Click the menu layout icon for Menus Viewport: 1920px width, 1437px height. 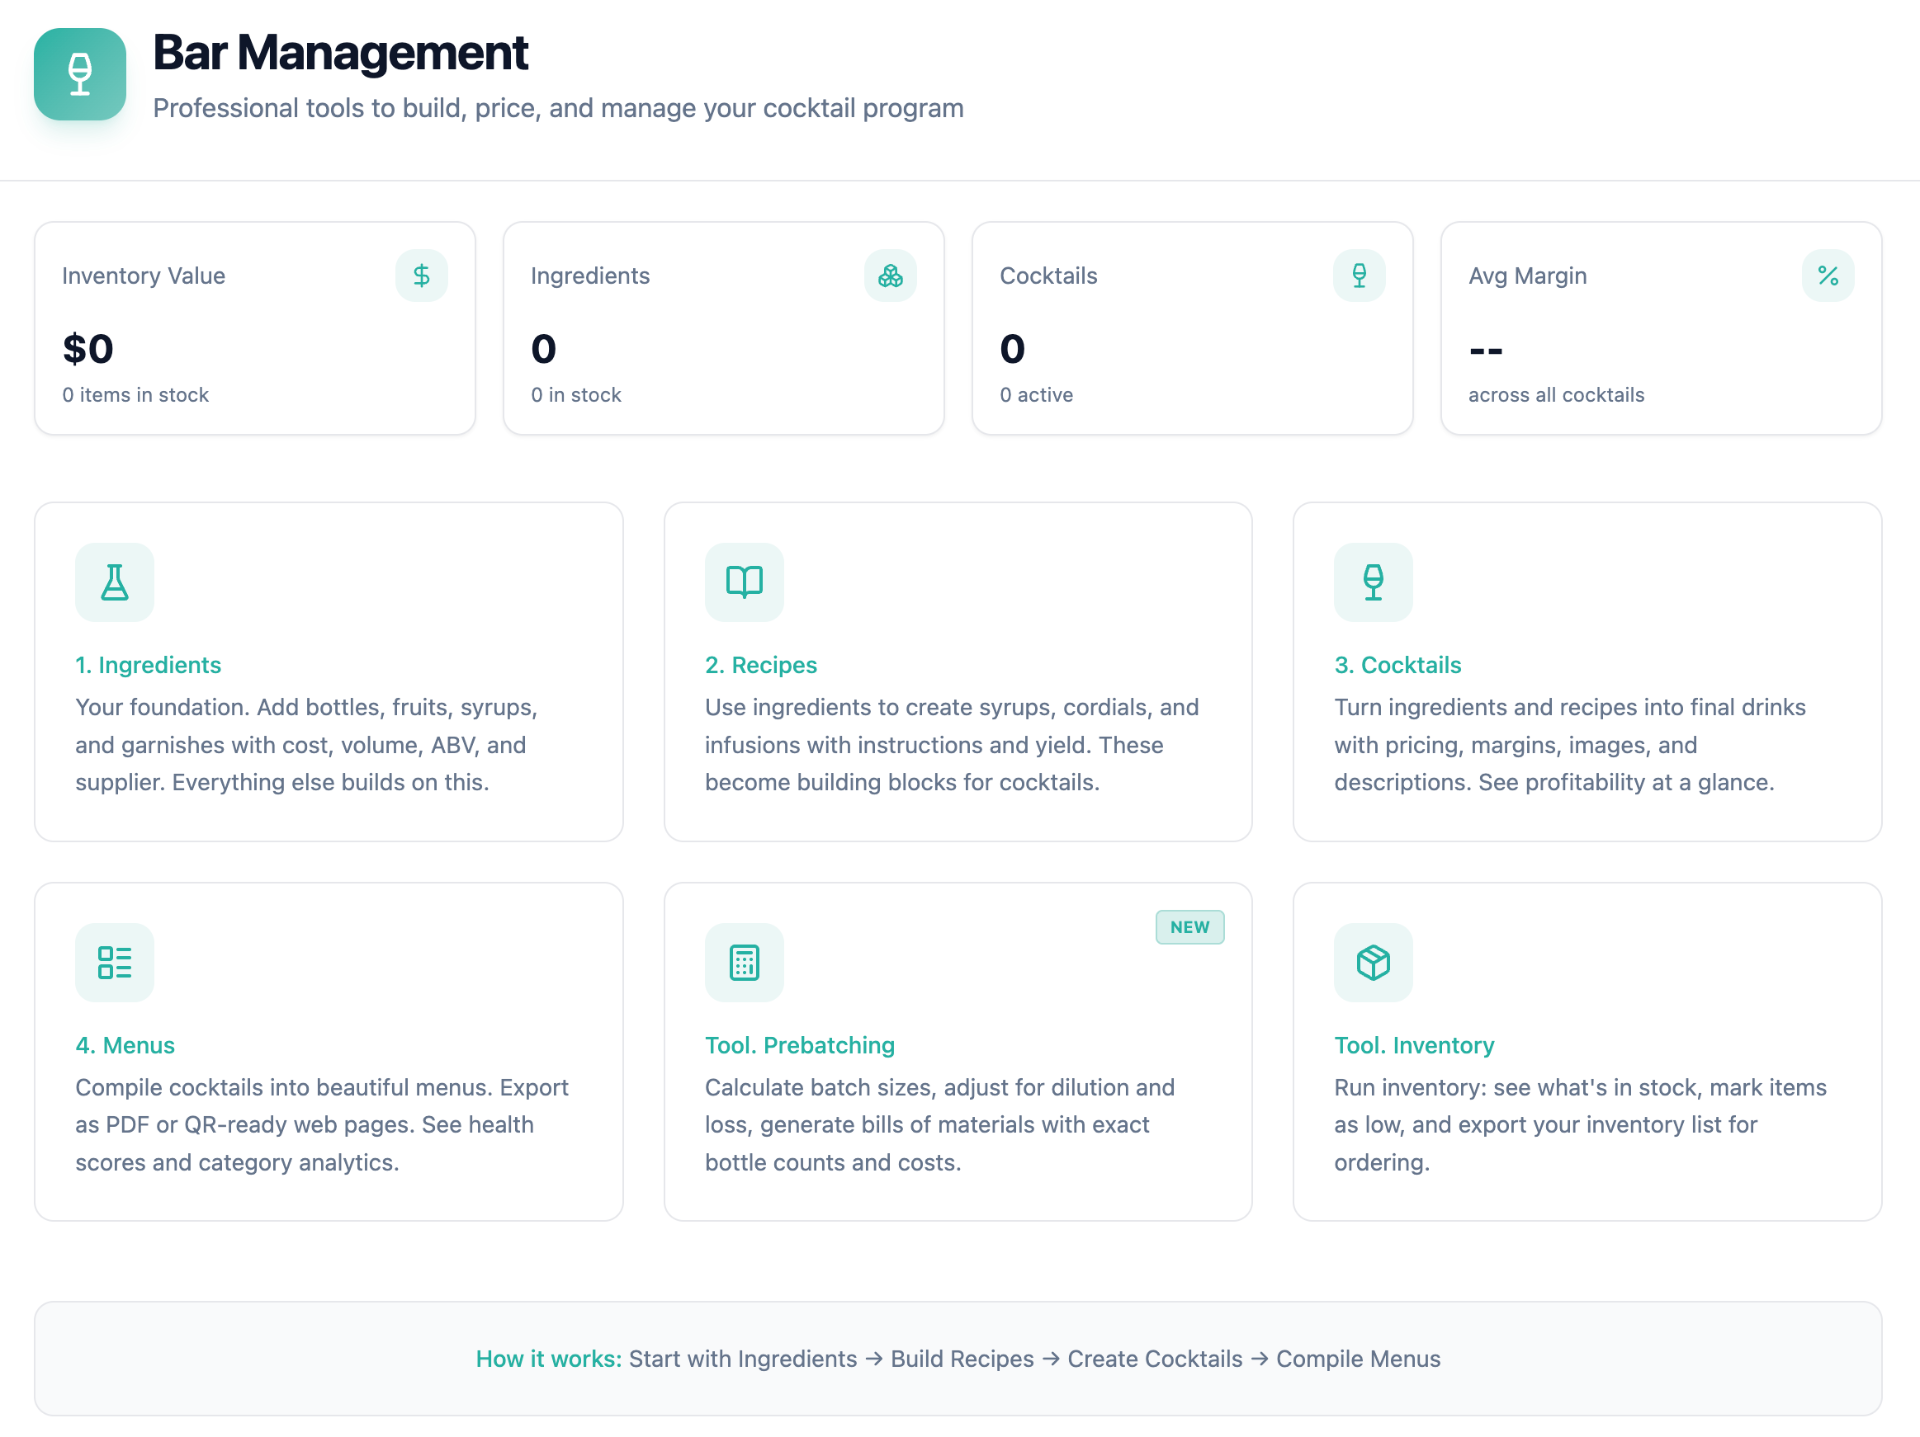click(114, 962)
